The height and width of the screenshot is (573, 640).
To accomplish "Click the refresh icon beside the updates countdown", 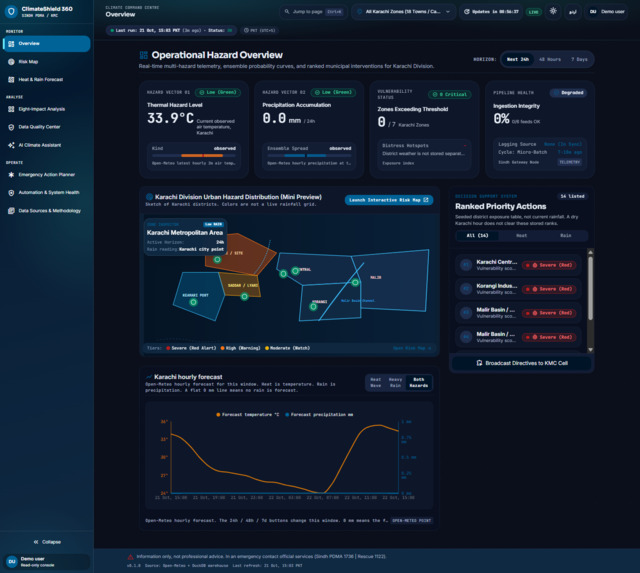I will tap(467, 11).
